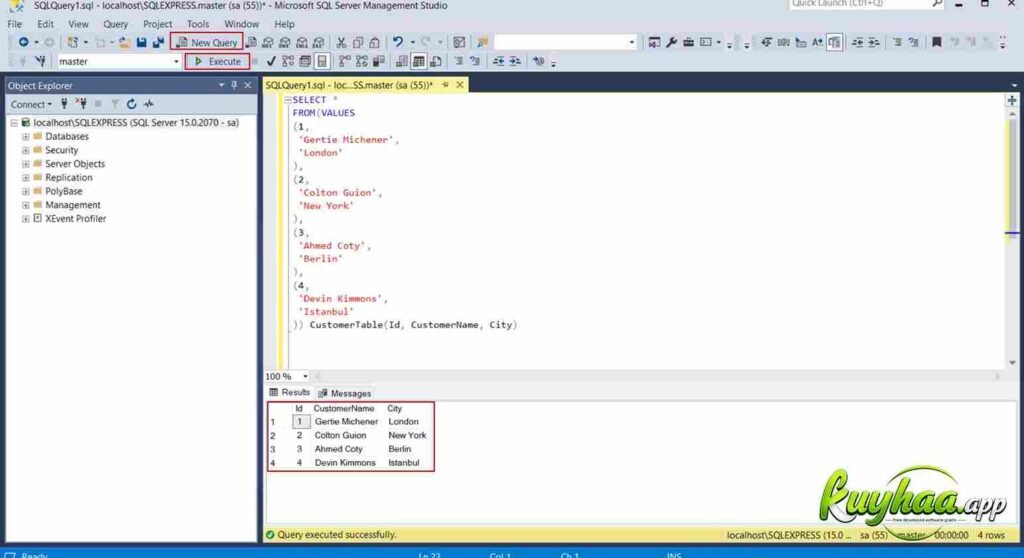Display the estimated execution plan
1024x558 pixels.
pos(288,61)
